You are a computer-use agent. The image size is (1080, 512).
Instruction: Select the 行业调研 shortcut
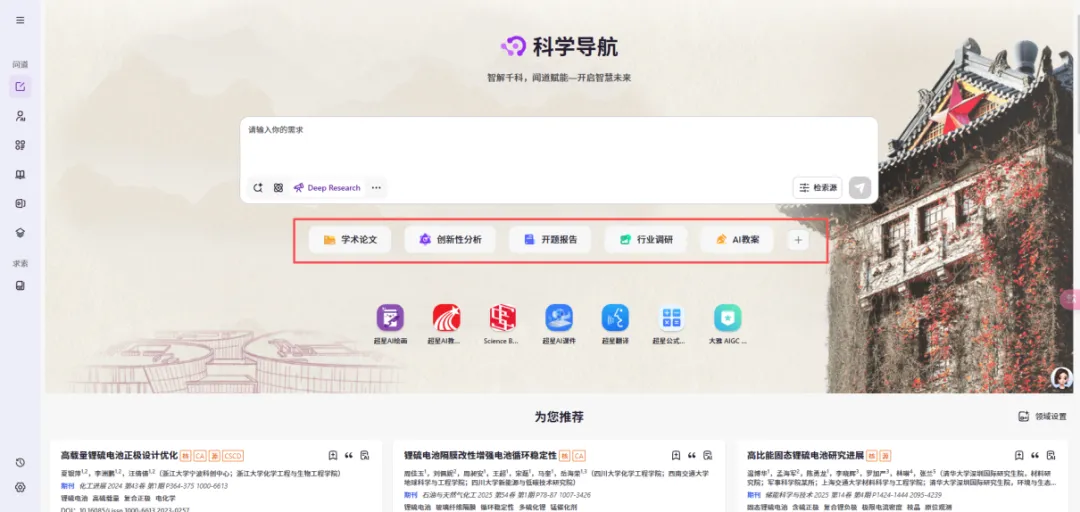(x=645, y=240)
